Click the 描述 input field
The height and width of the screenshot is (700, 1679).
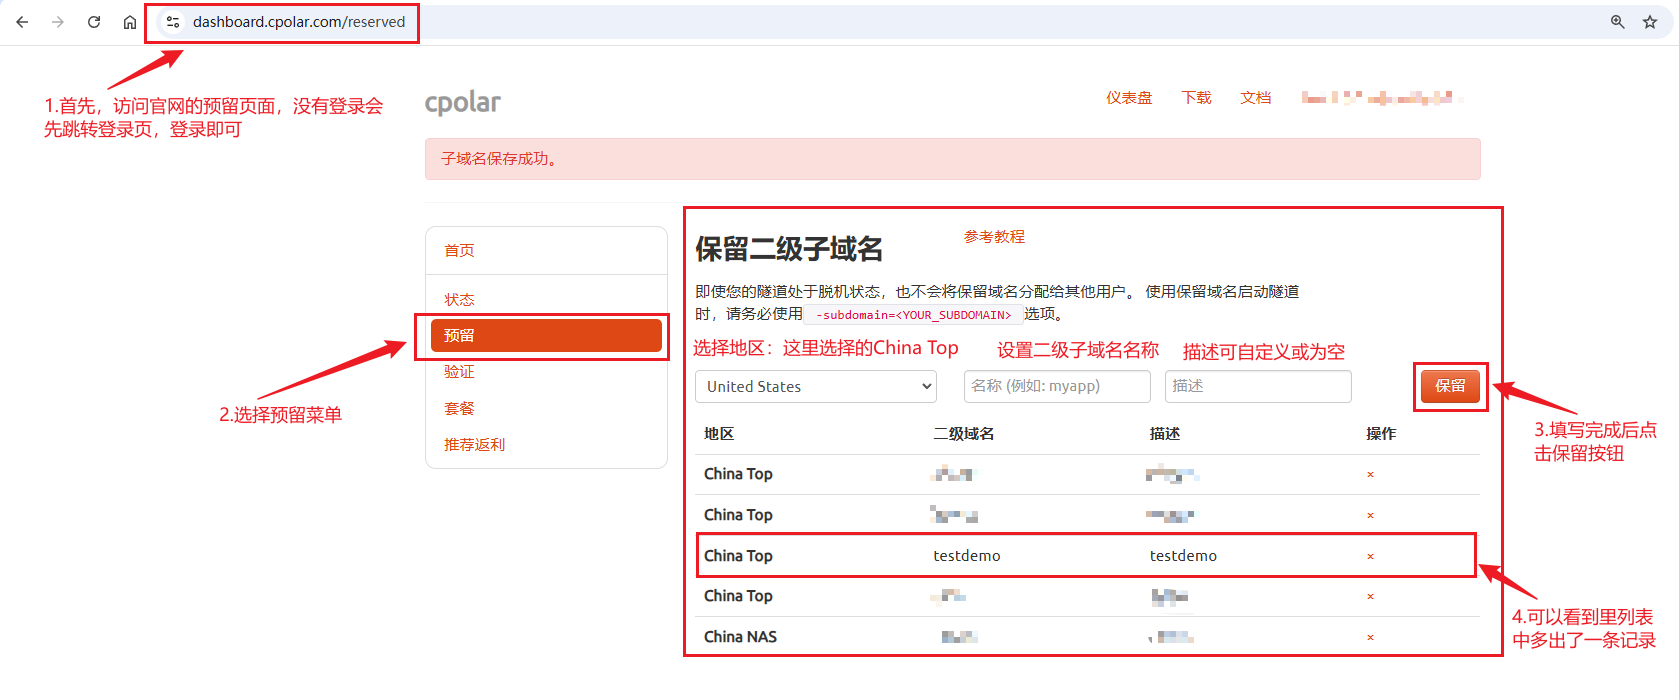click(1258, 386)
